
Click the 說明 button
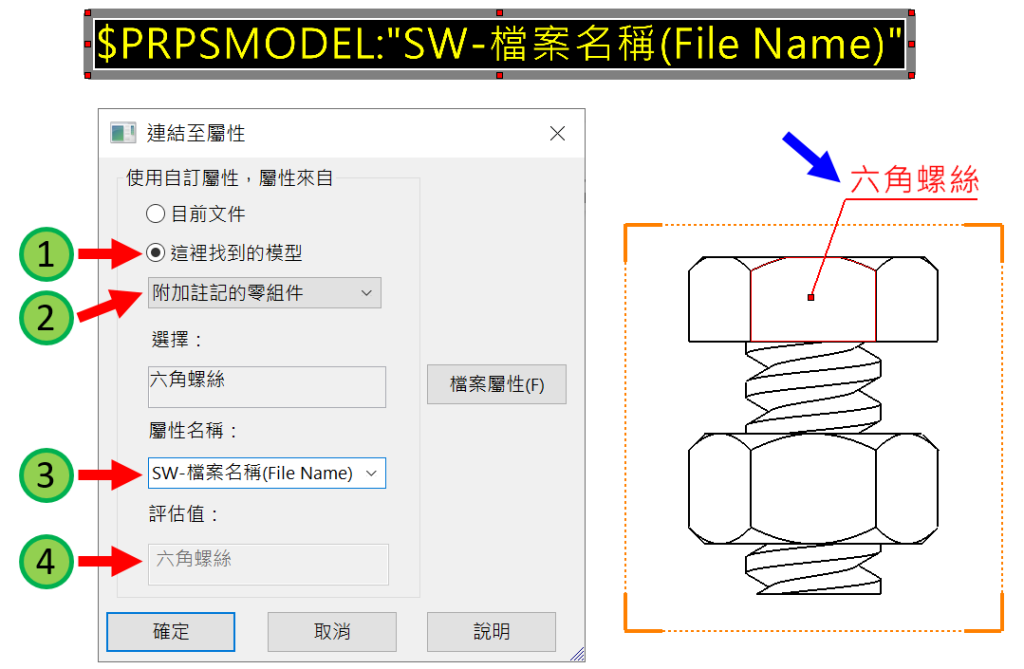coord(491,632)
